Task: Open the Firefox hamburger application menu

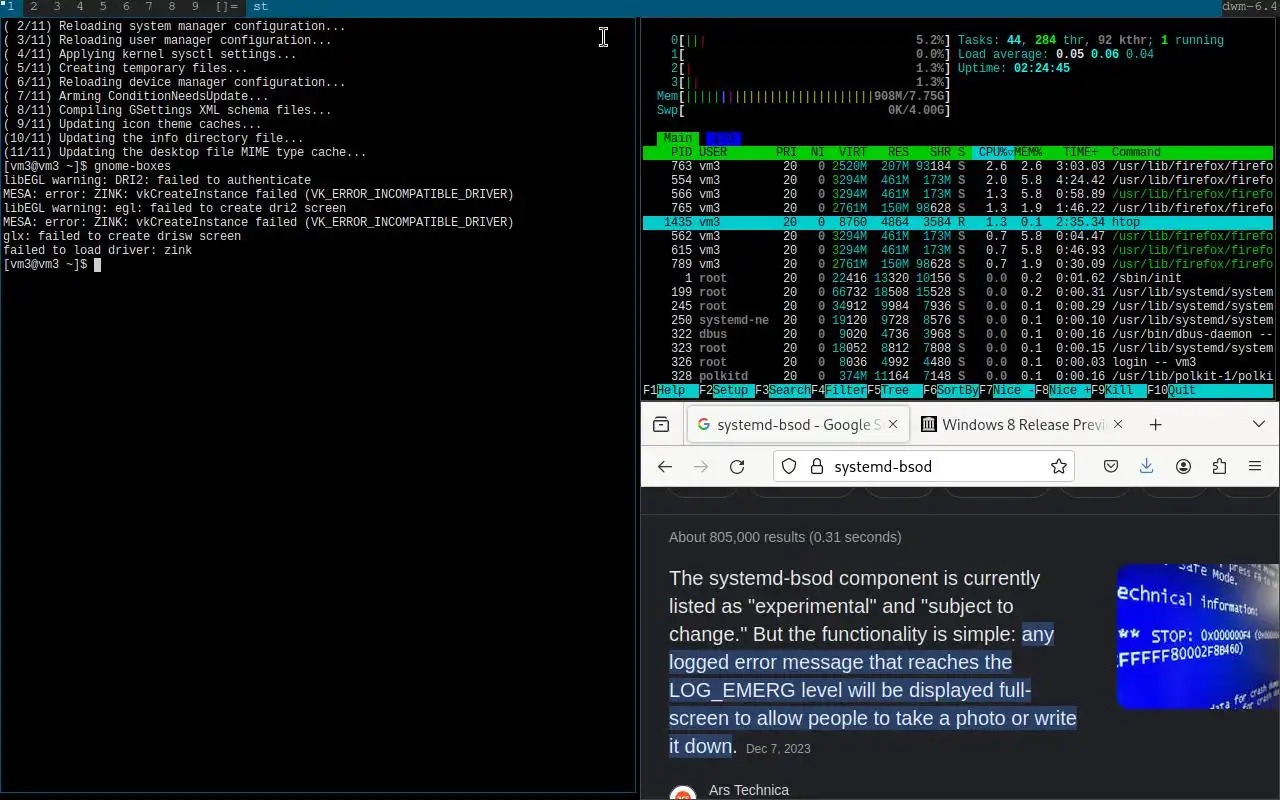Action: (1255, 466)
